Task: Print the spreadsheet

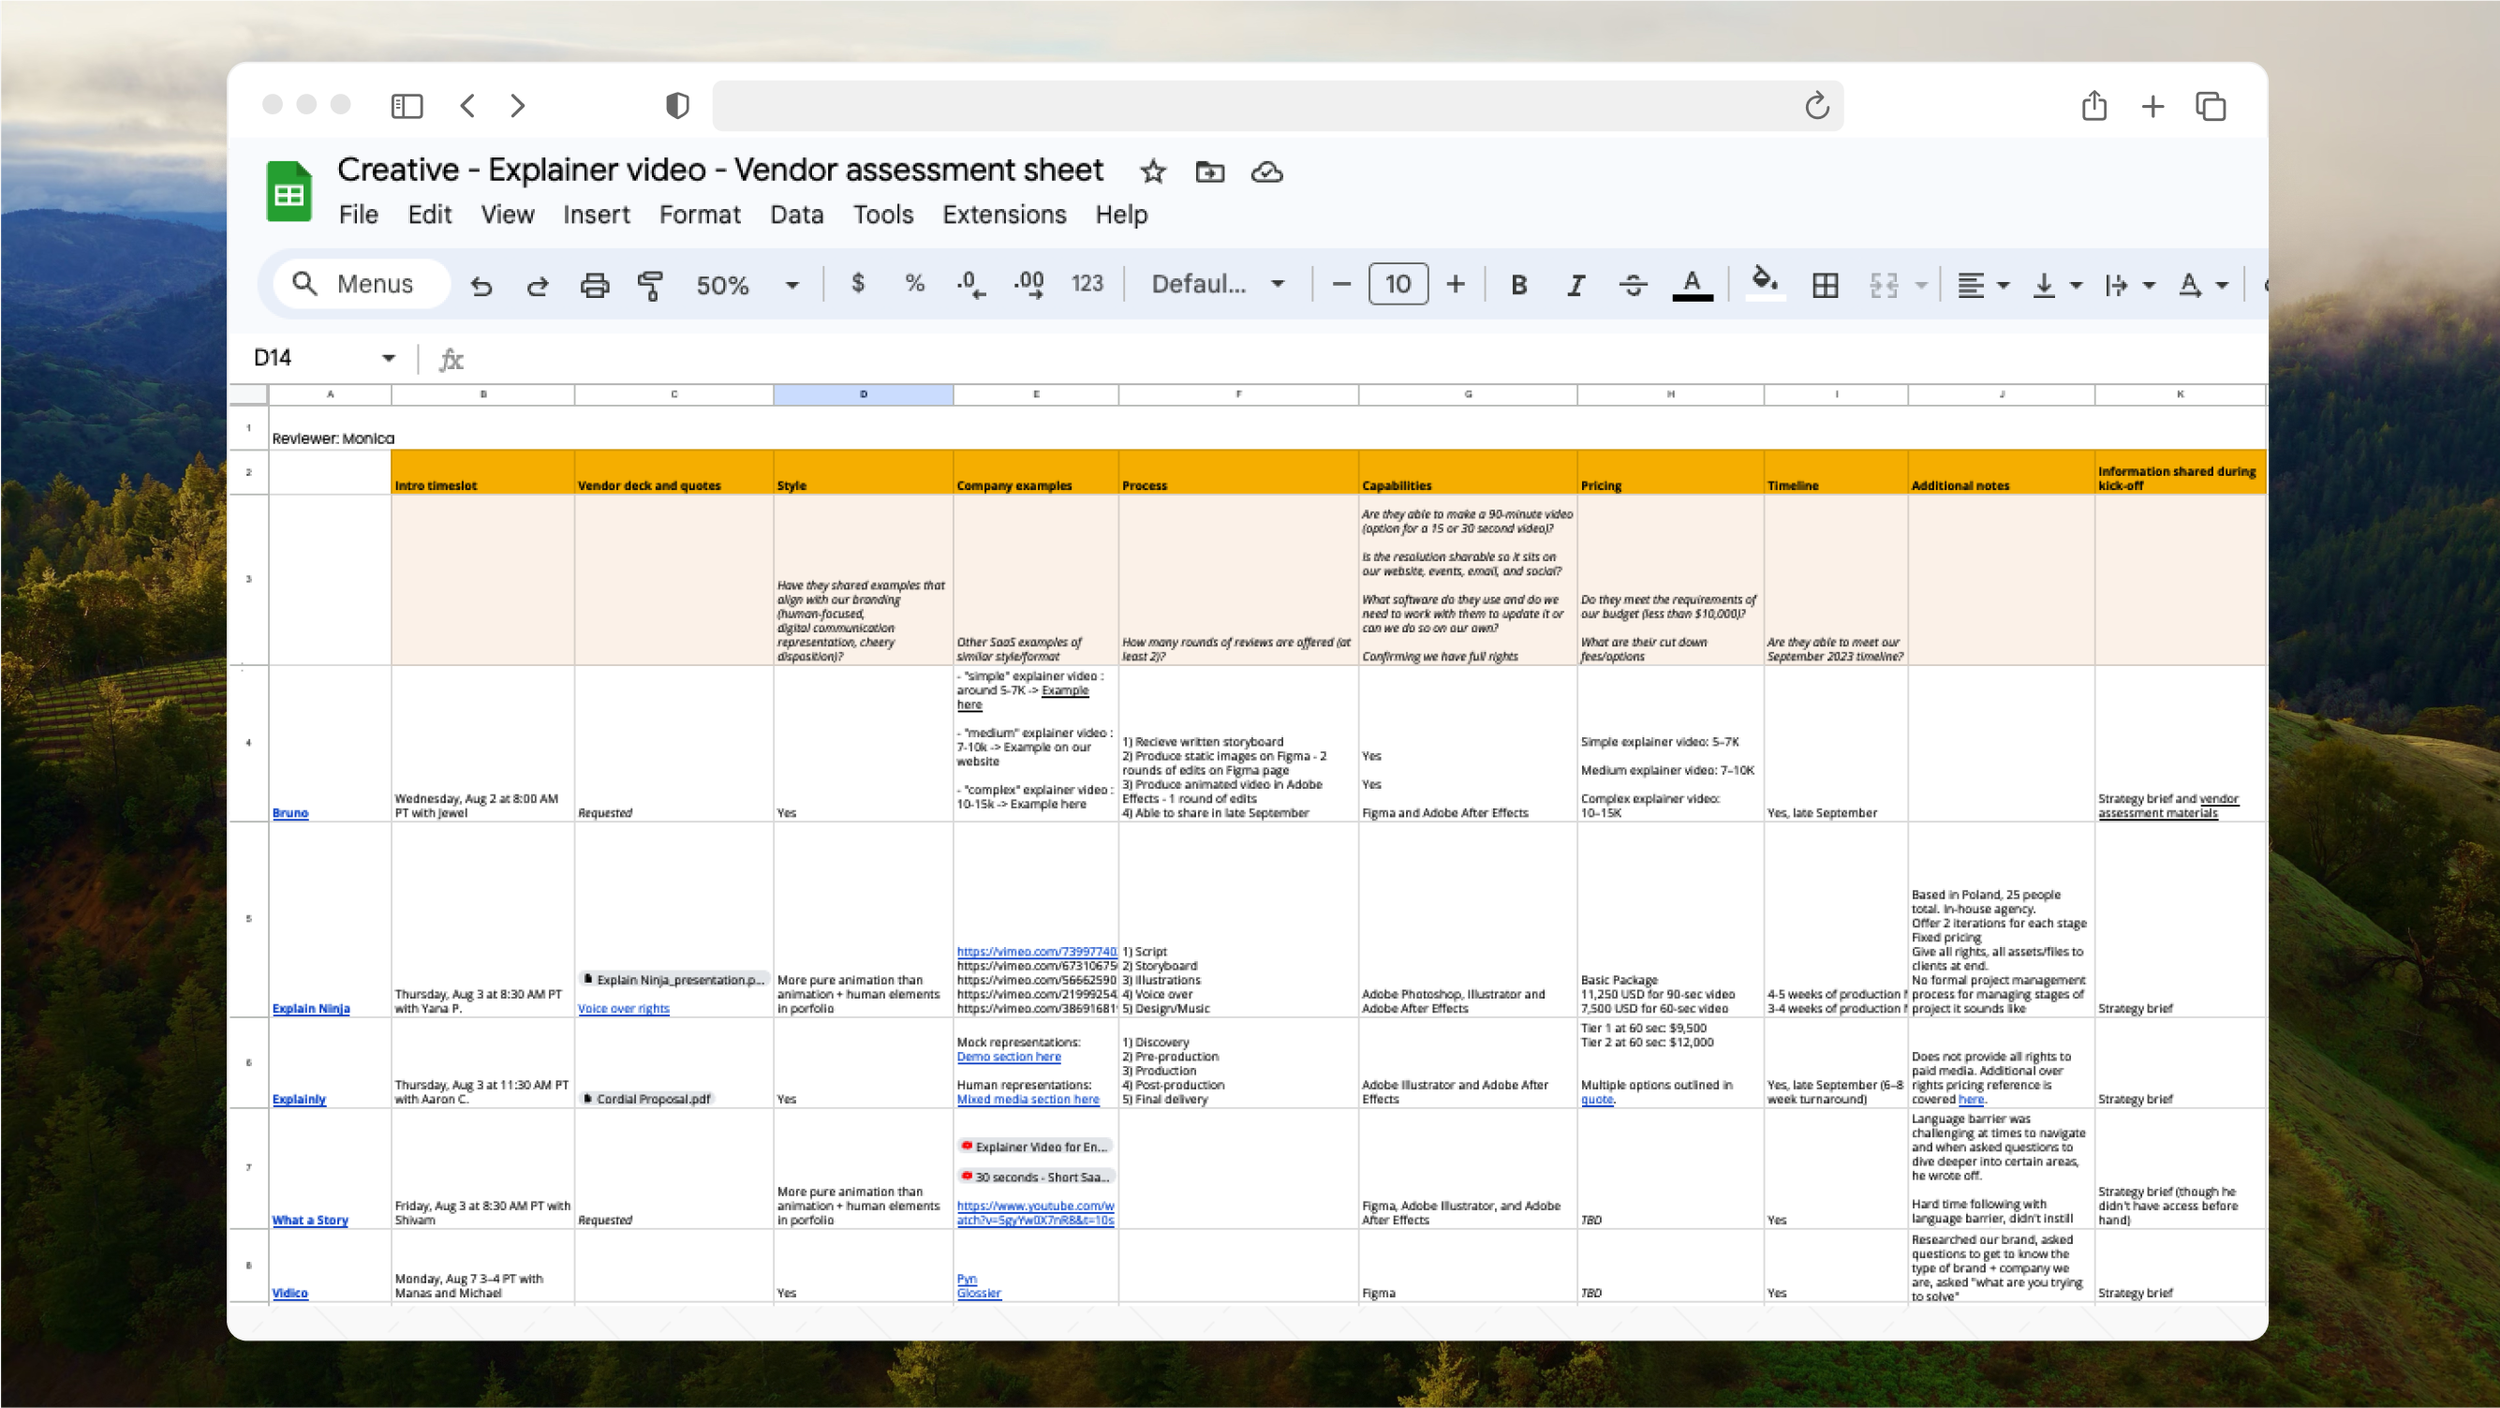Action: [595, 285]
